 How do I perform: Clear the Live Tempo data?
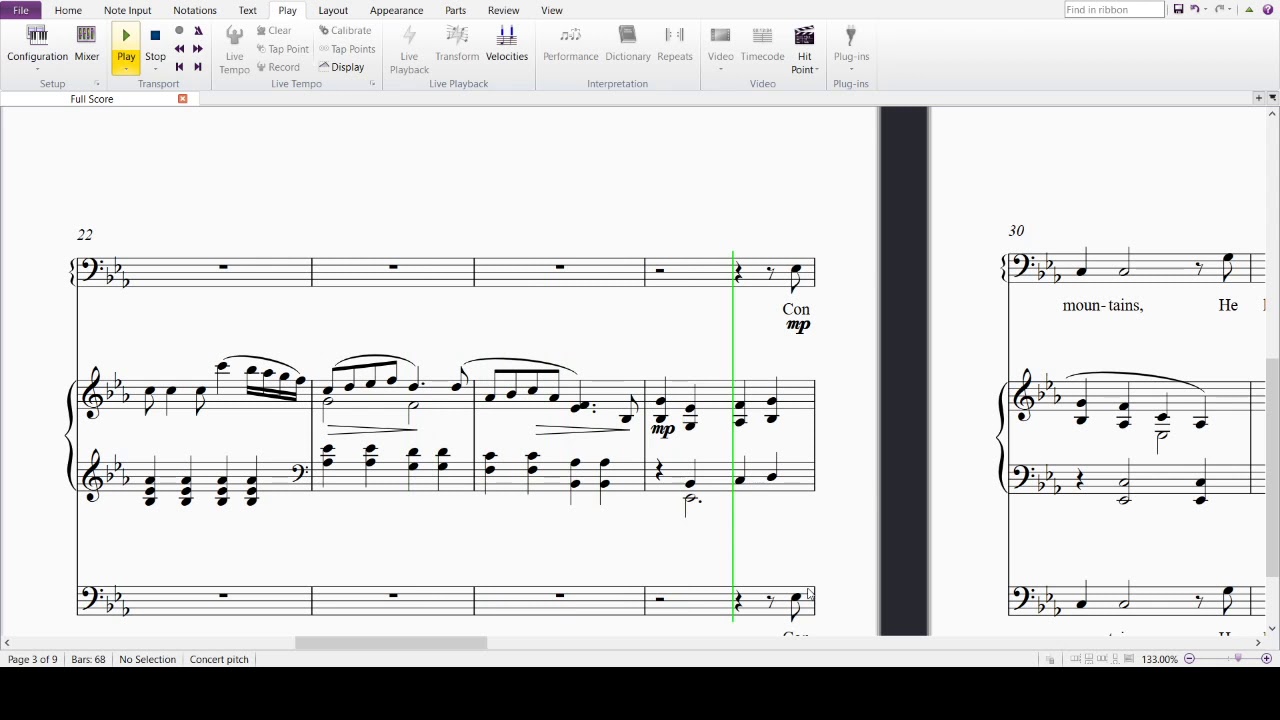pos(274,31)
